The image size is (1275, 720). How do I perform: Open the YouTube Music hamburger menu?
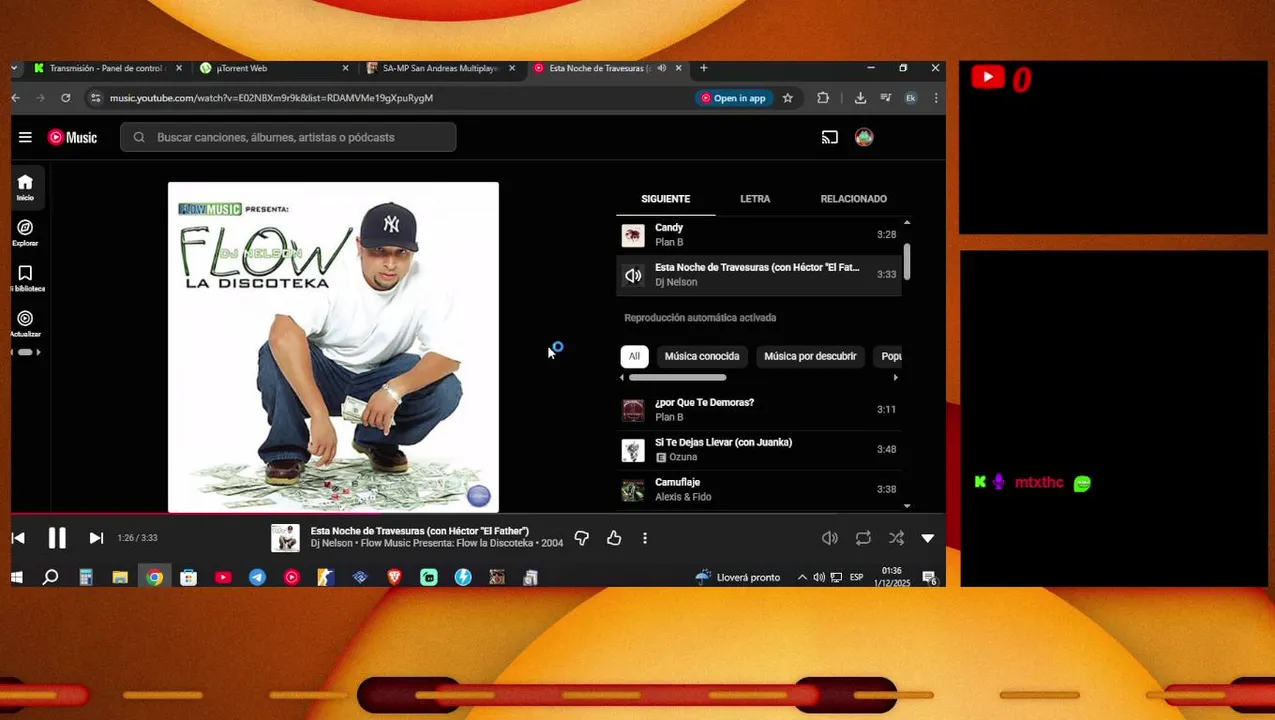[x=25, y=138]
